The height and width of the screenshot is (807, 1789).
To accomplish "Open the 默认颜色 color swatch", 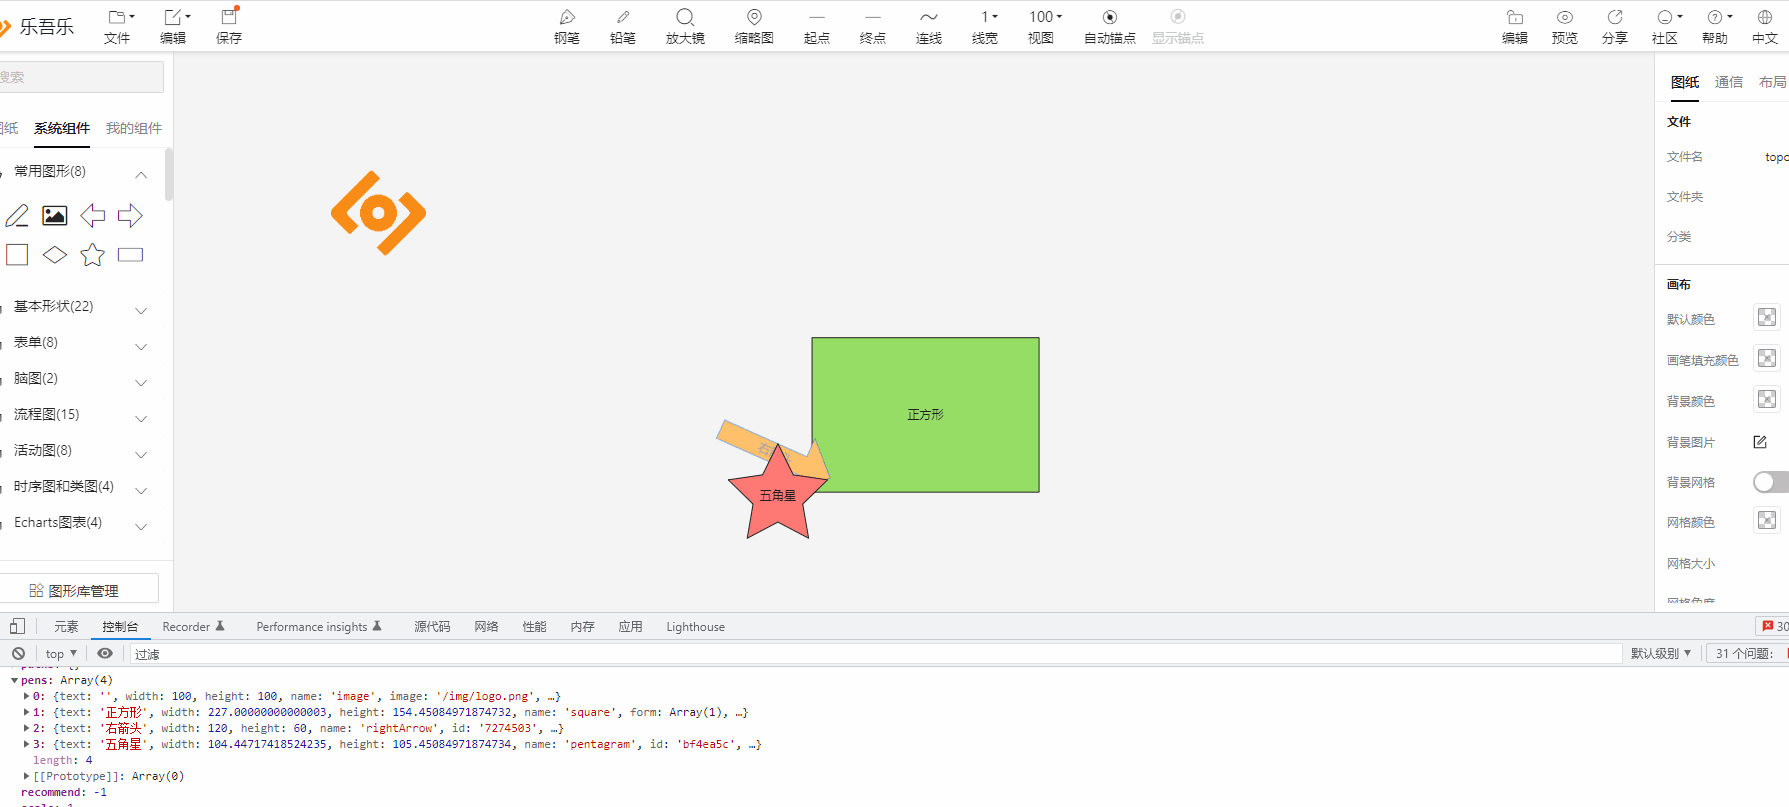I will (1767, 318).
